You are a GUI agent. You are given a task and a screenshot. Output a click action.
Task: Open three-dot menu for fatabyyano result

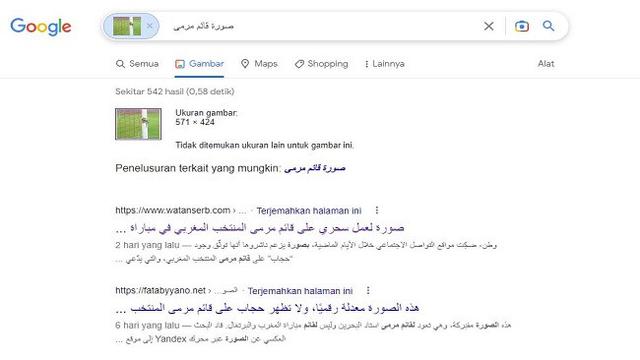[x=368, y=290]
